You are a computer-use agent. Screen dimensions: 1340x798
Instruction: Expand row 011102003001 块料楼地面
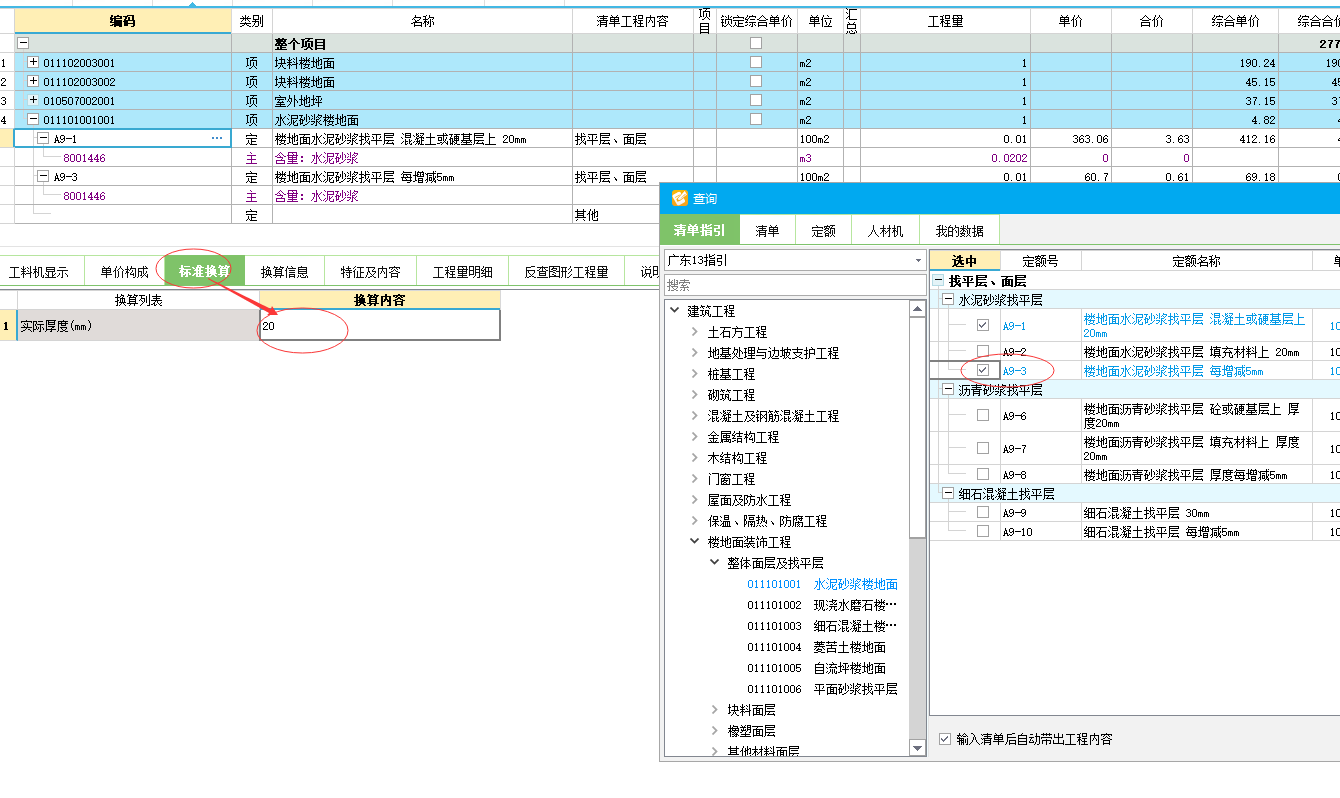(x=33, y=63)
